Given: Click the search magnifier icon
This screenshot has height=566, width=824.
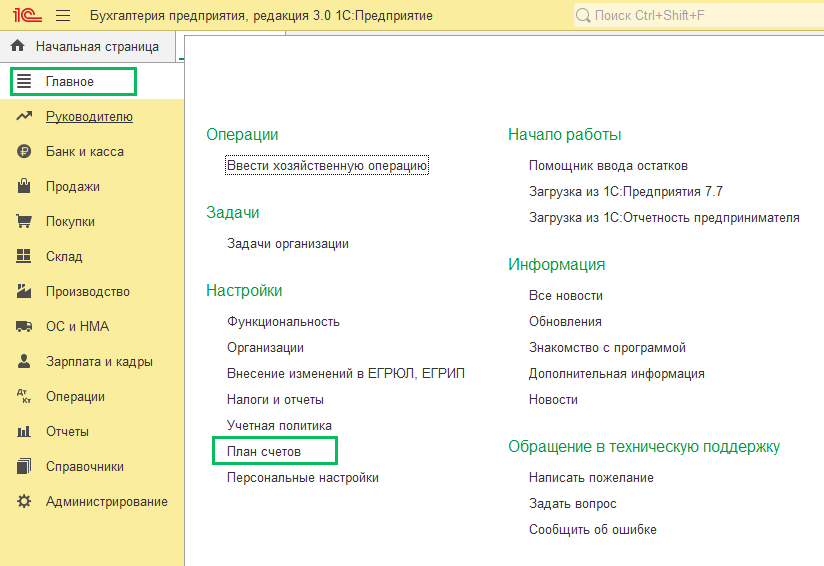Looking at the screenshot, I should [583, 15].
